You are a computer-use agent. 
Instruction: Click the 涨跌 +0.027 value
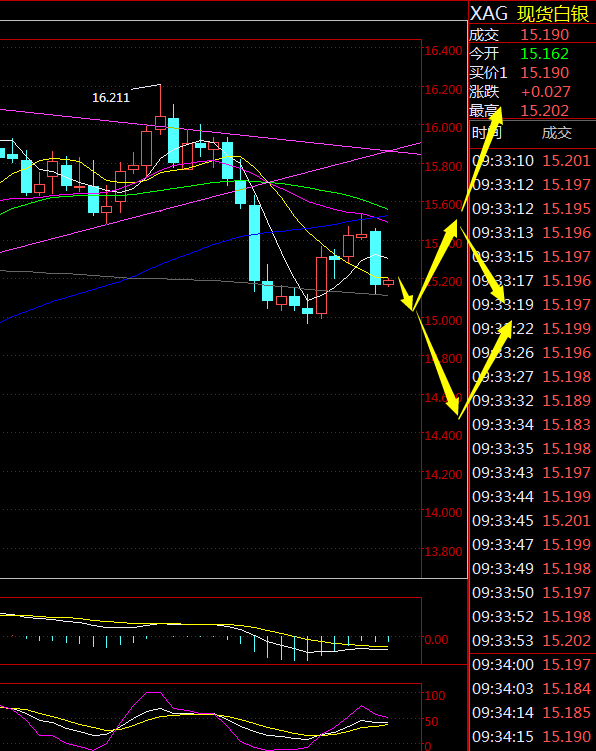tap(546, 91)
